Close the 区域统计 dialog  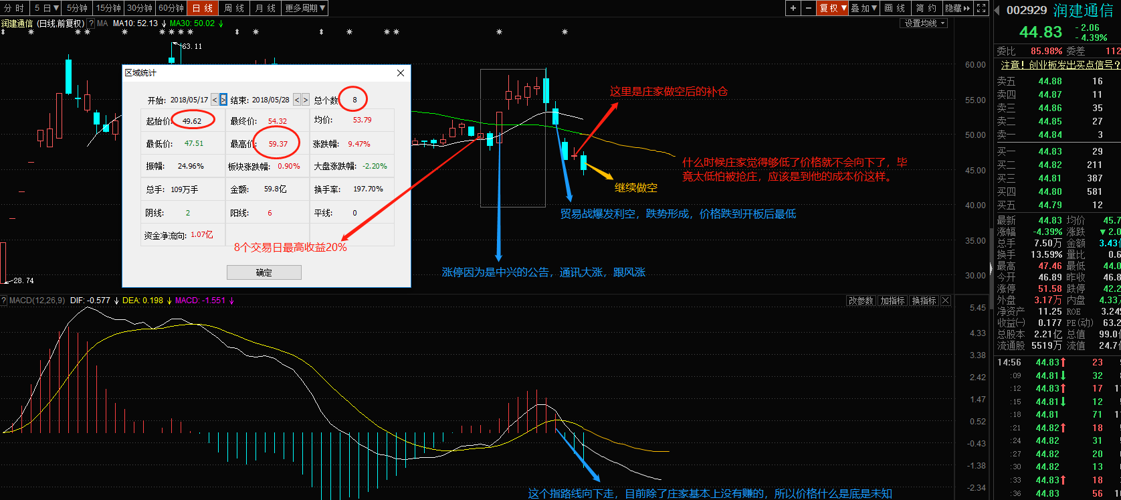coord(400,72)
